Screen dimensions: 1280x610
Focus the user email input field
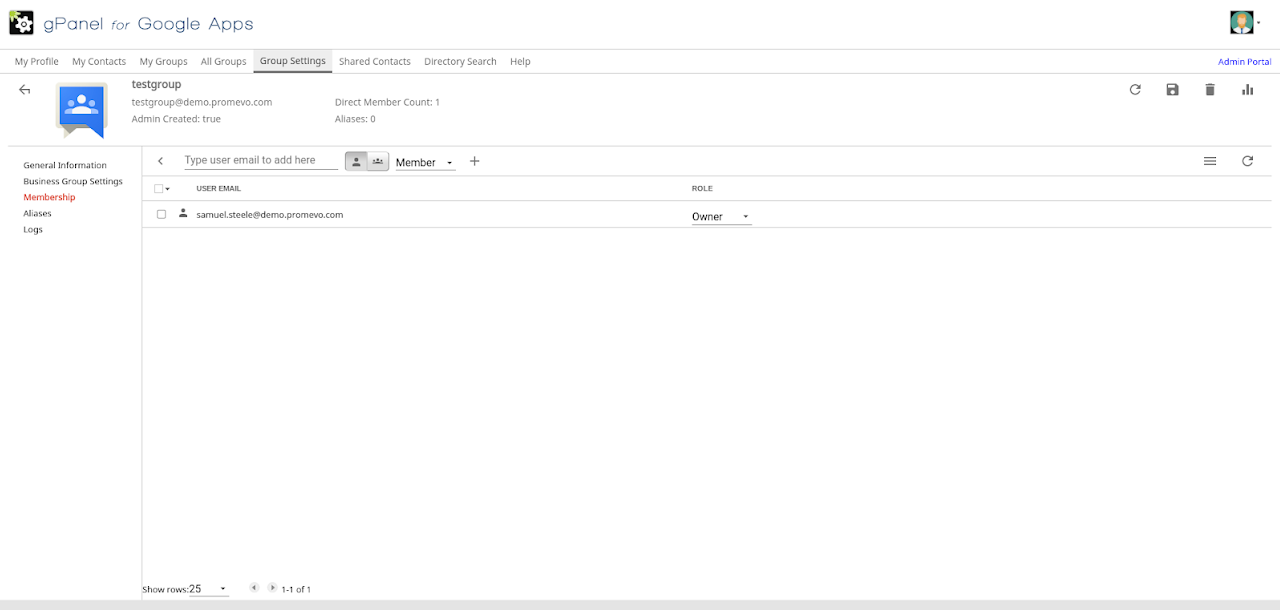(261, 160)
